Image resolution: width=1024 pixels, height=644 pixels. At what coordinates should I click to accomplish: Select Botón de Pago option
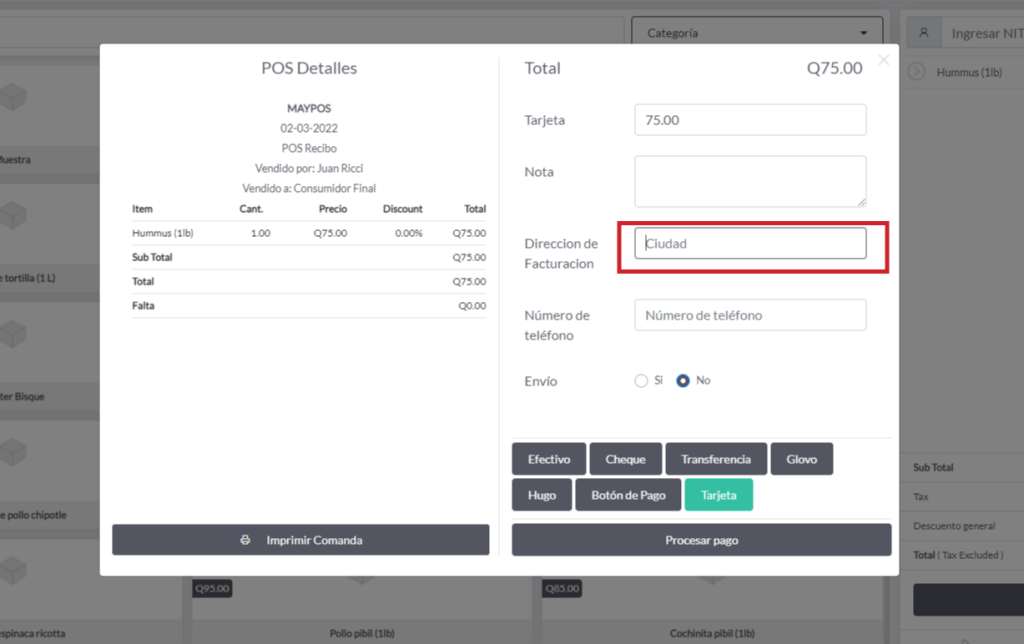[628, 495]
